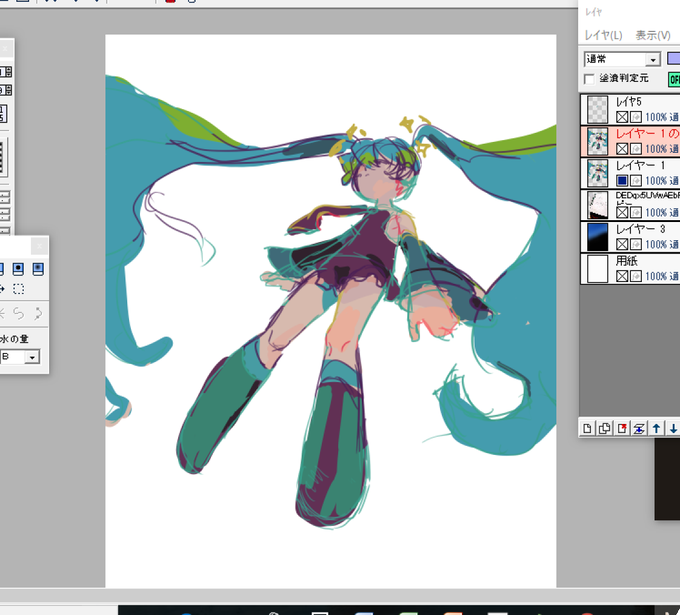Close the small floating brush tool panel
The image size is (680, 615).
[x=39, y=246]
